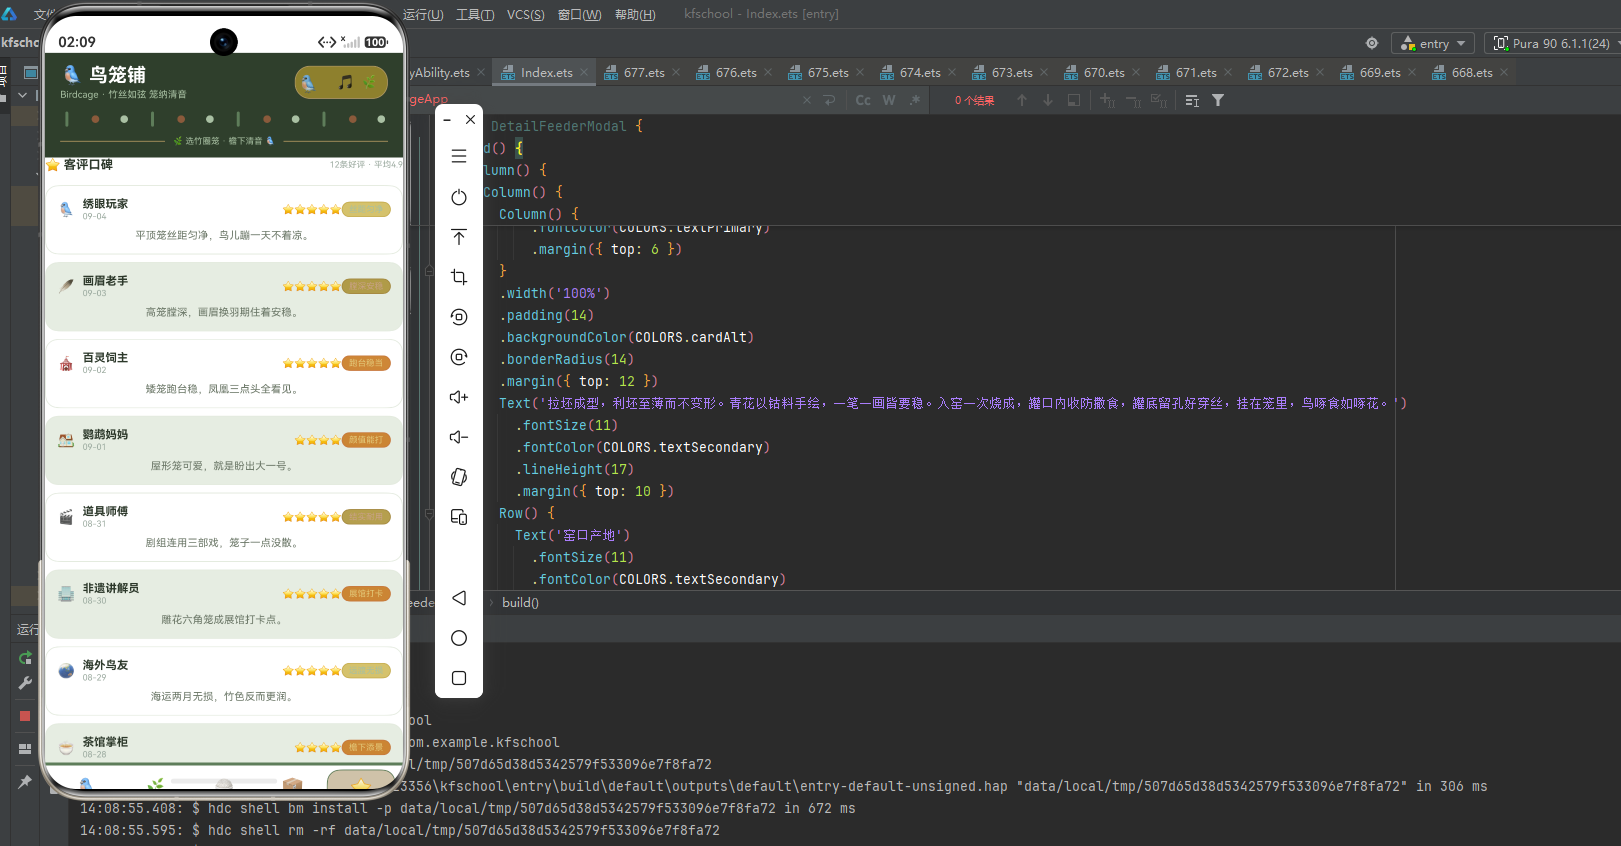Image resolution: width=1621 pixels, height=846 pixels.
Task: Open the entry run configuration dropdown
Action: coord(1433,43)
